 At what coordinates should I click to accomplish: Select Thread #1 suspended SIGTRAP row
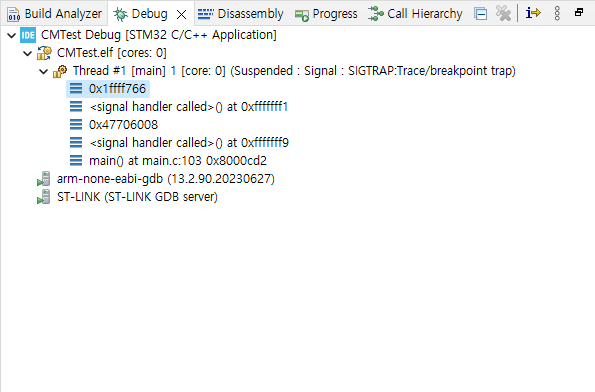coord(294,71)
